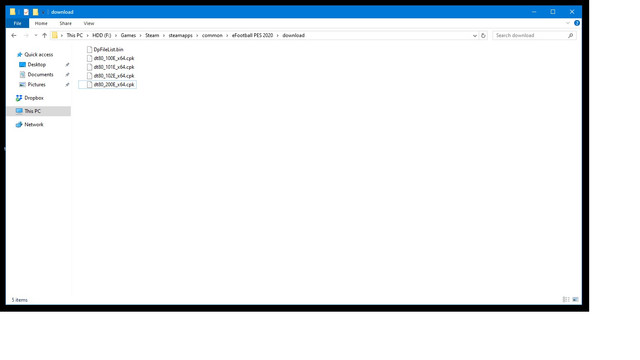Click the search magnifier icon
This screenshot has height=360, width=640.
571,36
